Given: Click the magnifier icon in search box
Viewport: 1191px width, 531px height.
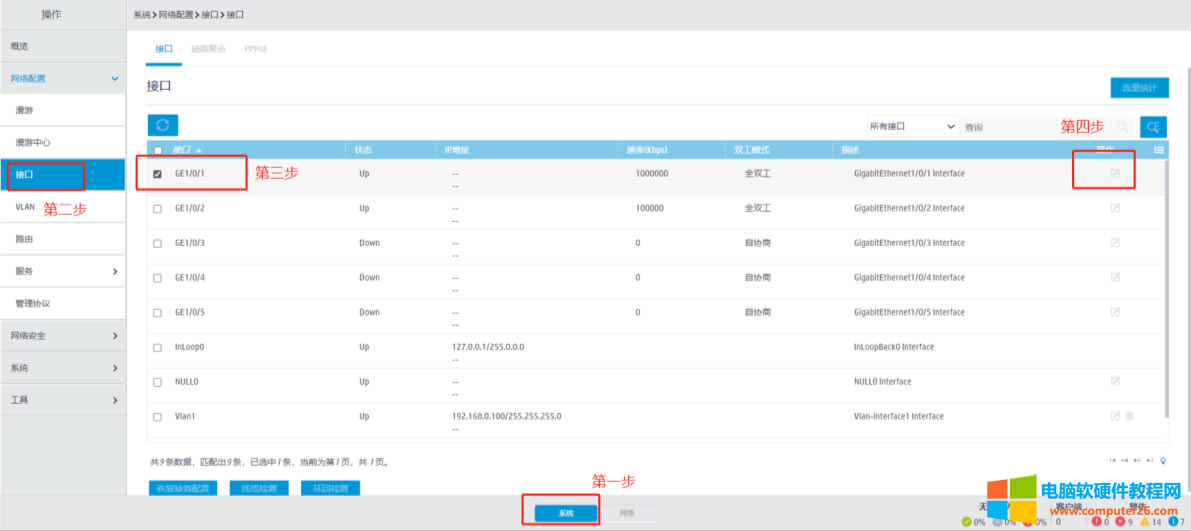Looking at the screenshot, I should click(x=1122, y=127).
